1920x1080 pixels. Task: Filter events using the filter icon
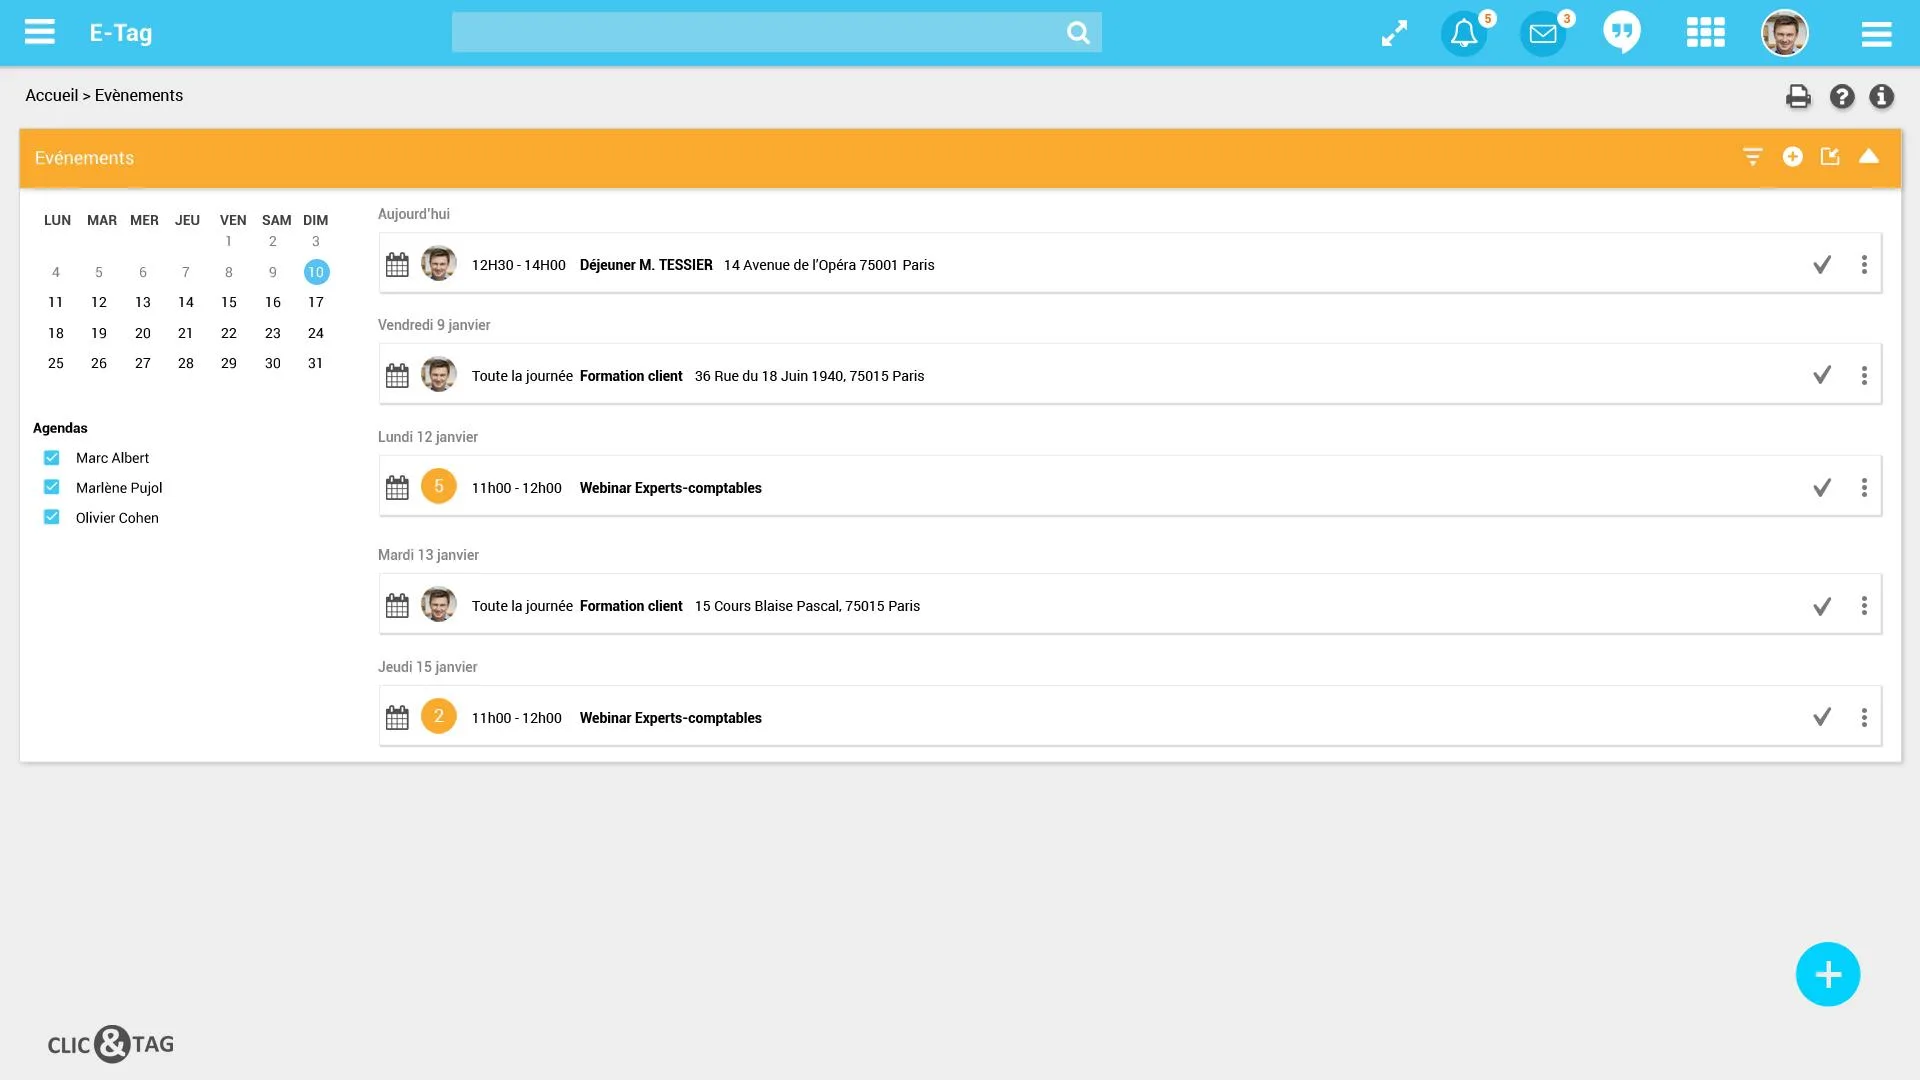(1753, 157)
